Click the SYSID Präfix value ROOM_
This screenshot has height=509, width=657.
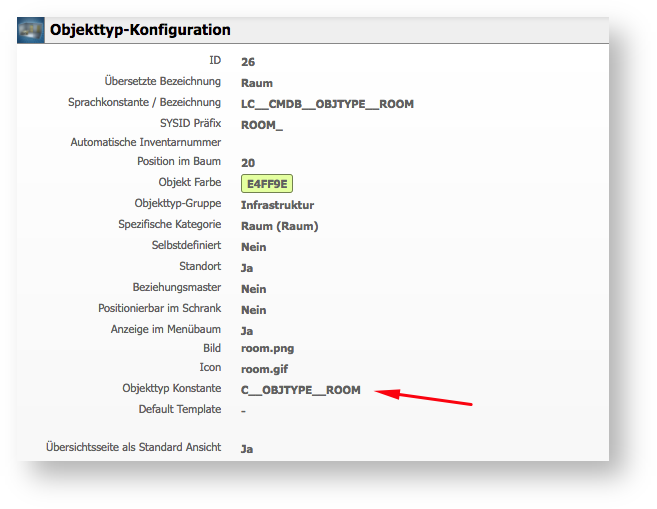pos(262,125)
